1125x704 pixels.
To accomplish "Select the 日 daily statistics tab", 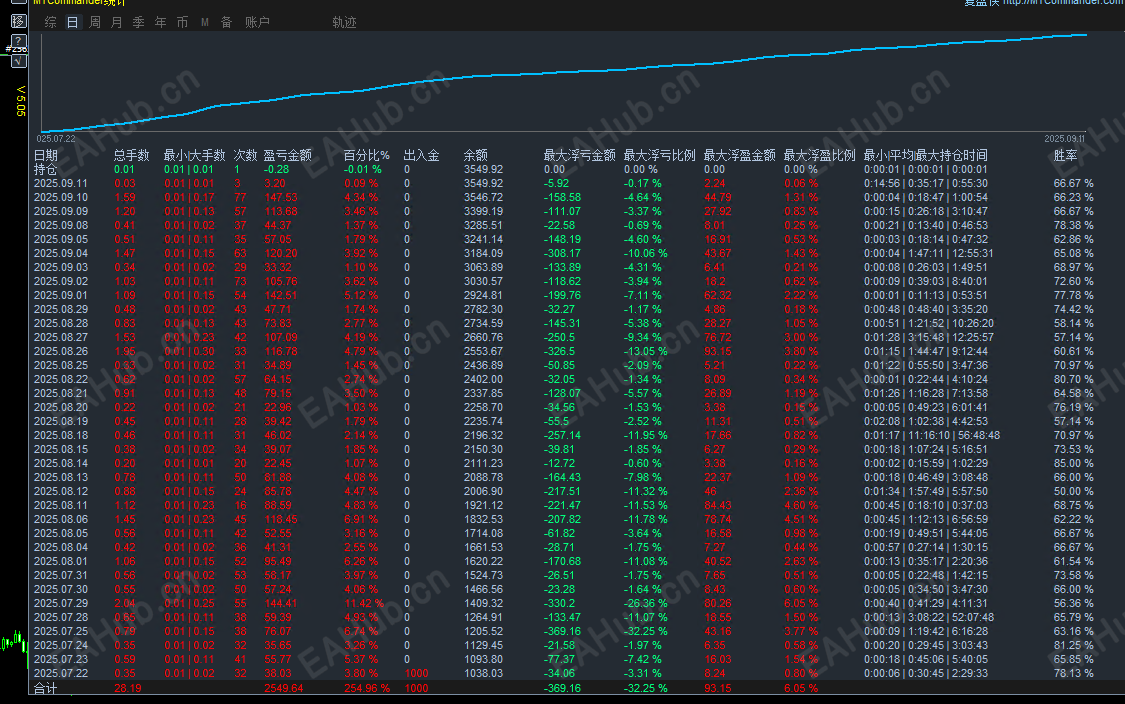I will click(72, 22).
